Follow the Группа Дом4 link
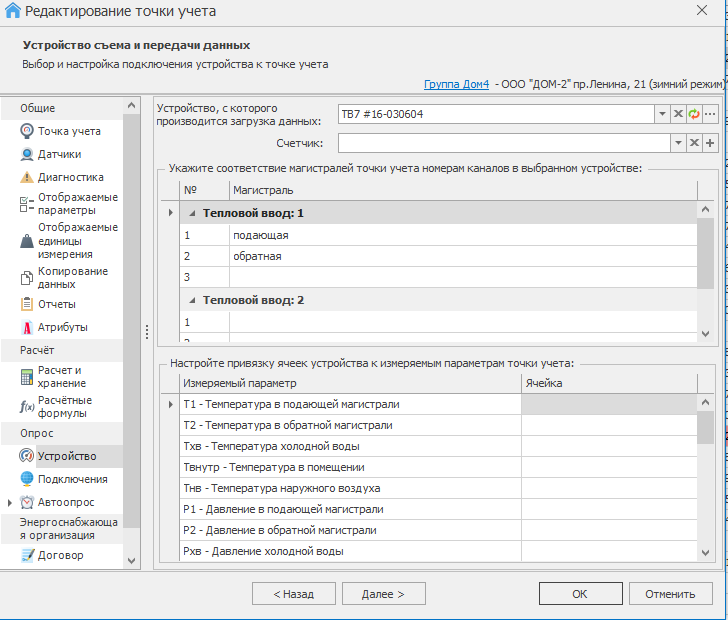 (x=456, y=85)
